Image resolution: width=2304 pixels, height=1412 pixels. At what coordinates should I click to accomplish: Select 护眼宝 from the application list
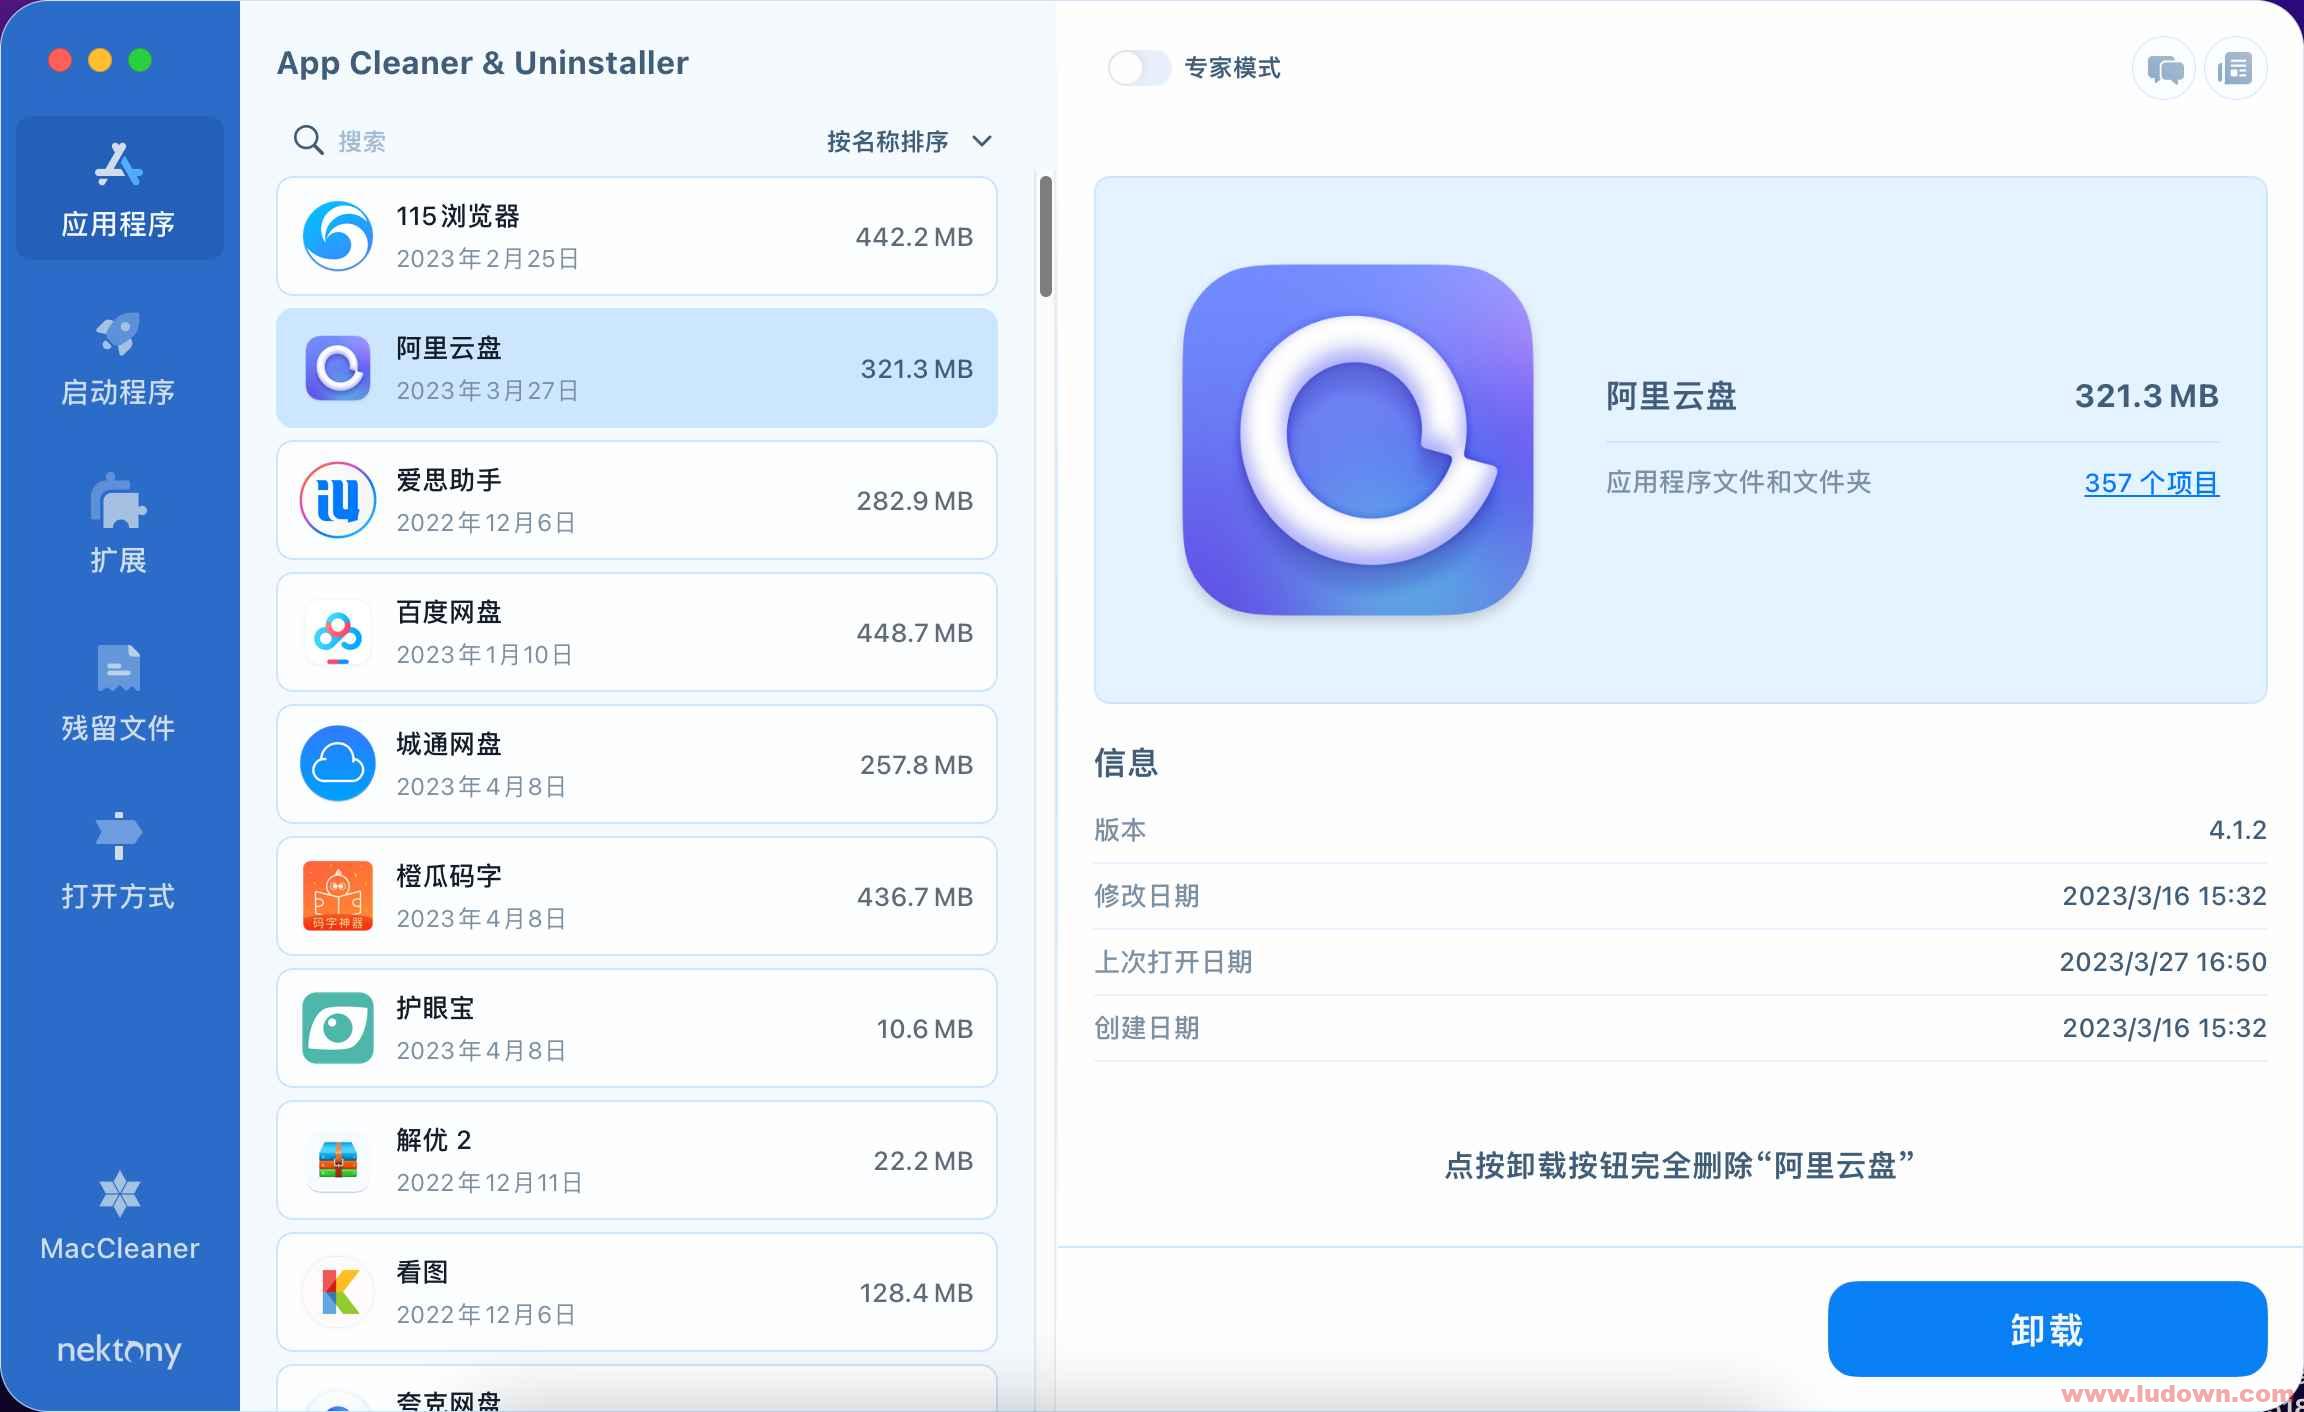tap(640, 1029)
